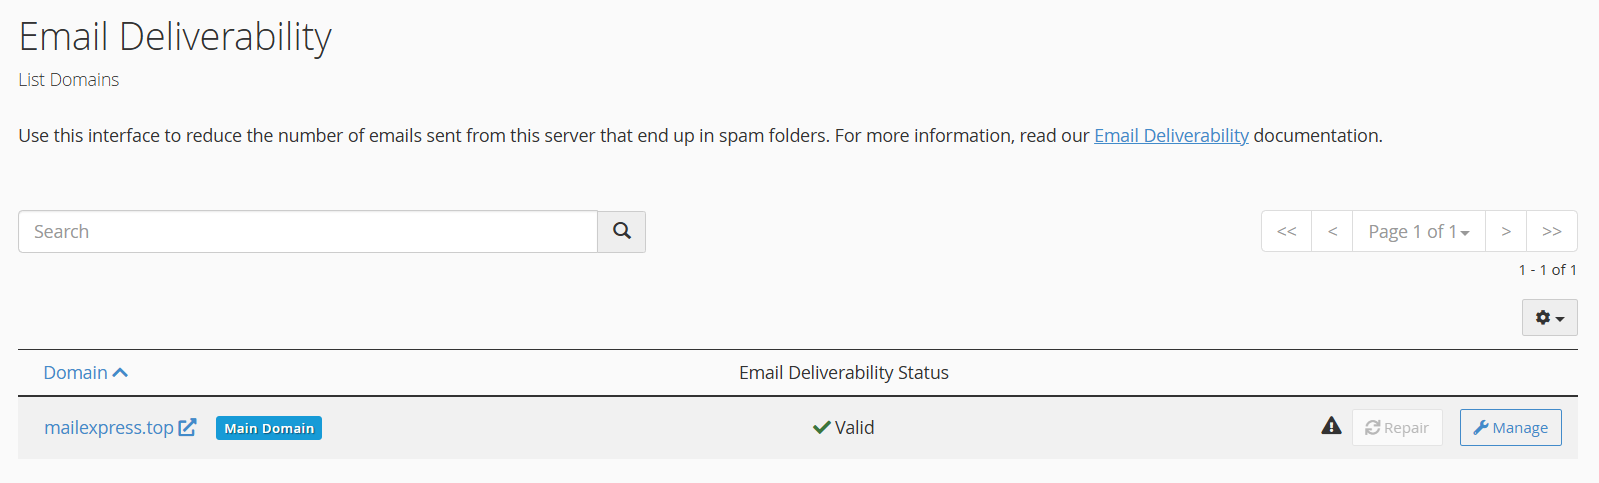This screenshot has height=483, width=1599.
Task: Go to the next page
Action: pos(1505,231)
